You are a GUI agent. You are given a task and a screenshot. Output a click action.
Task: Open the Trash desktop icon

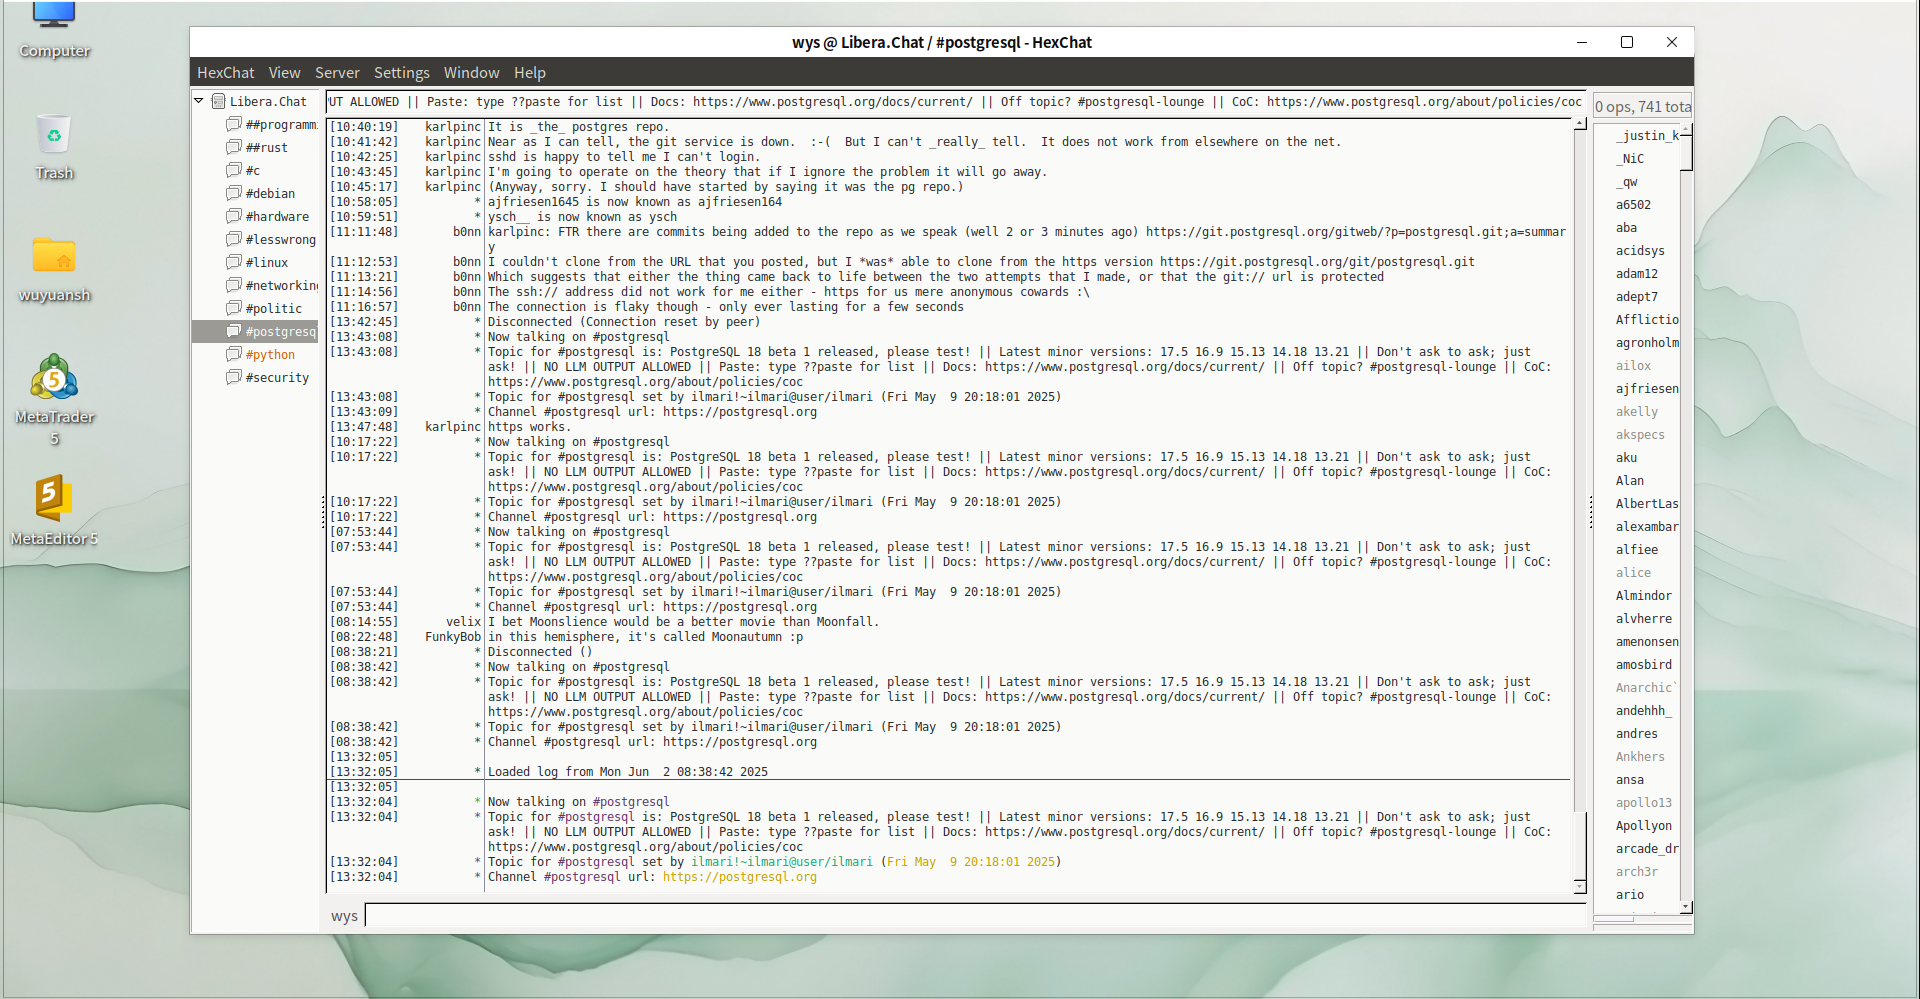point(54,137)
